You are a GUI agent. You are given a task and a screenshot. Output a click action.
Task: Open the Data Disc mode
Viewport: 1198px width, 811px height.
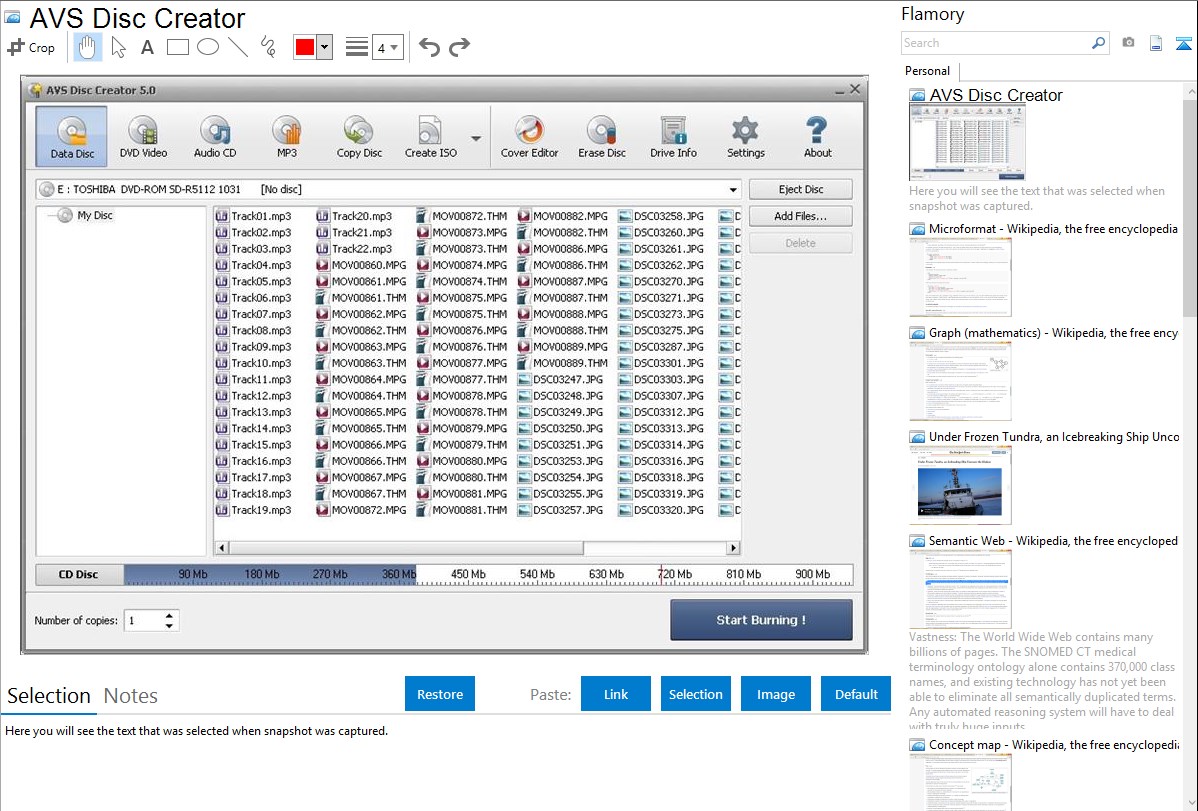click(72, 136)
